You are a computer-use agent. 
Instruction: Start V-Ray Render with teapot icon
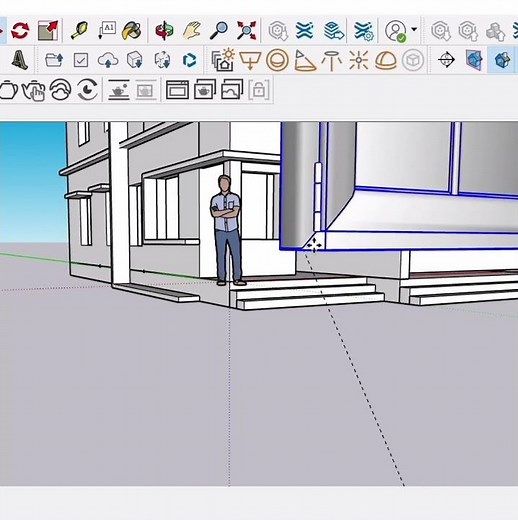tap(8, 89)
